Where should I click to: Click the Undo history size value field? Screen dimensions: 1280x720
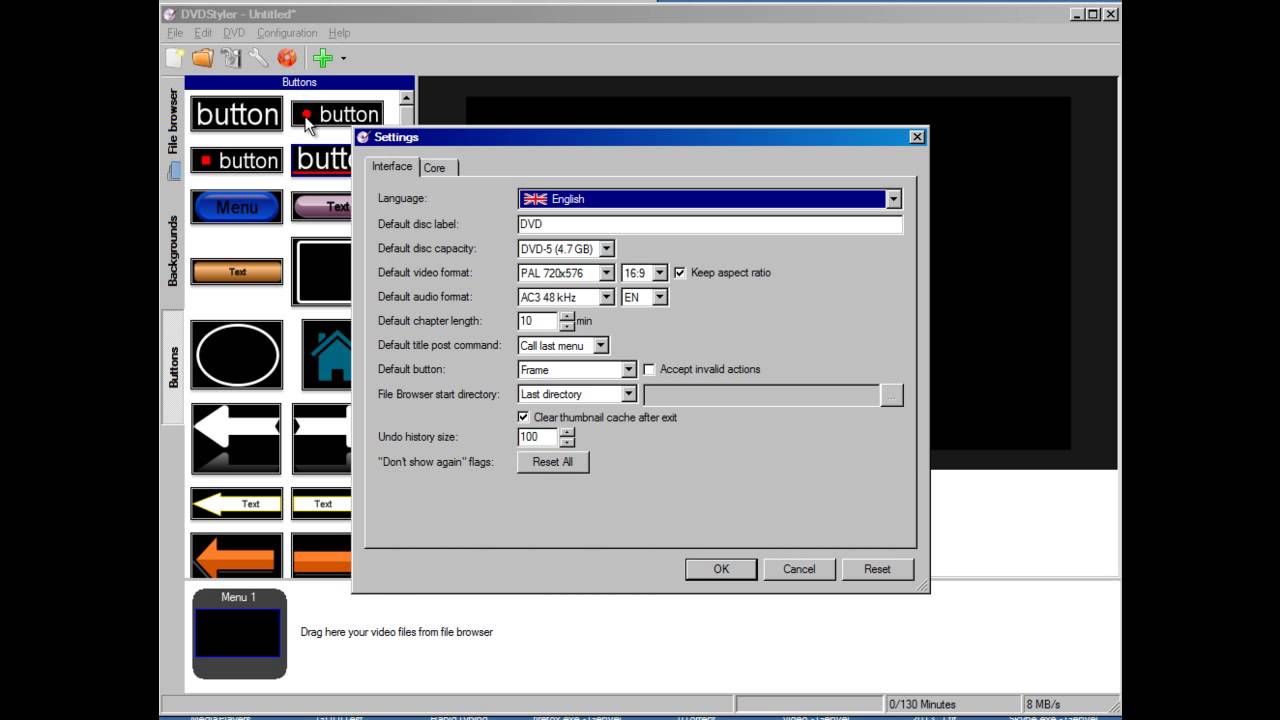pyautogui.click(x=538, y=437)
